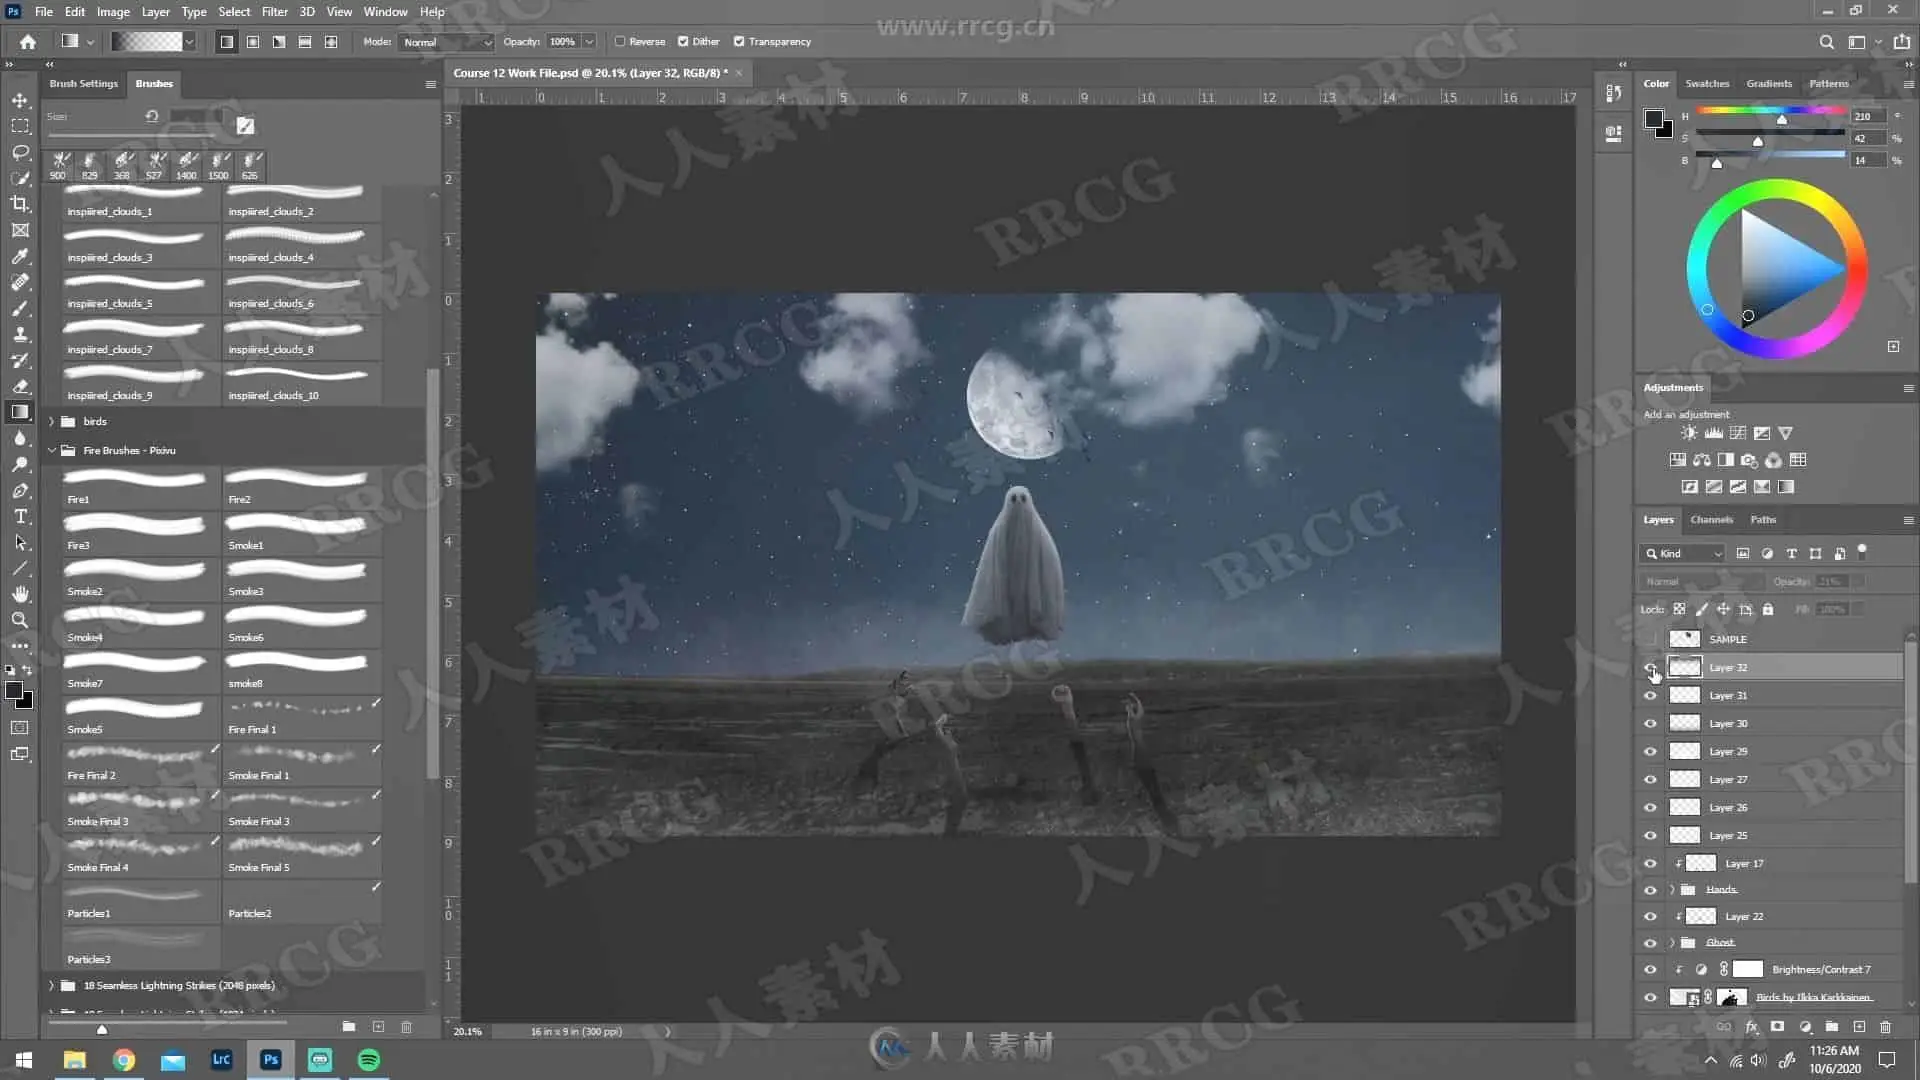Toggle the Transparency checkbox
This screenshot has height=1080, width=1920.
[739, 42]
